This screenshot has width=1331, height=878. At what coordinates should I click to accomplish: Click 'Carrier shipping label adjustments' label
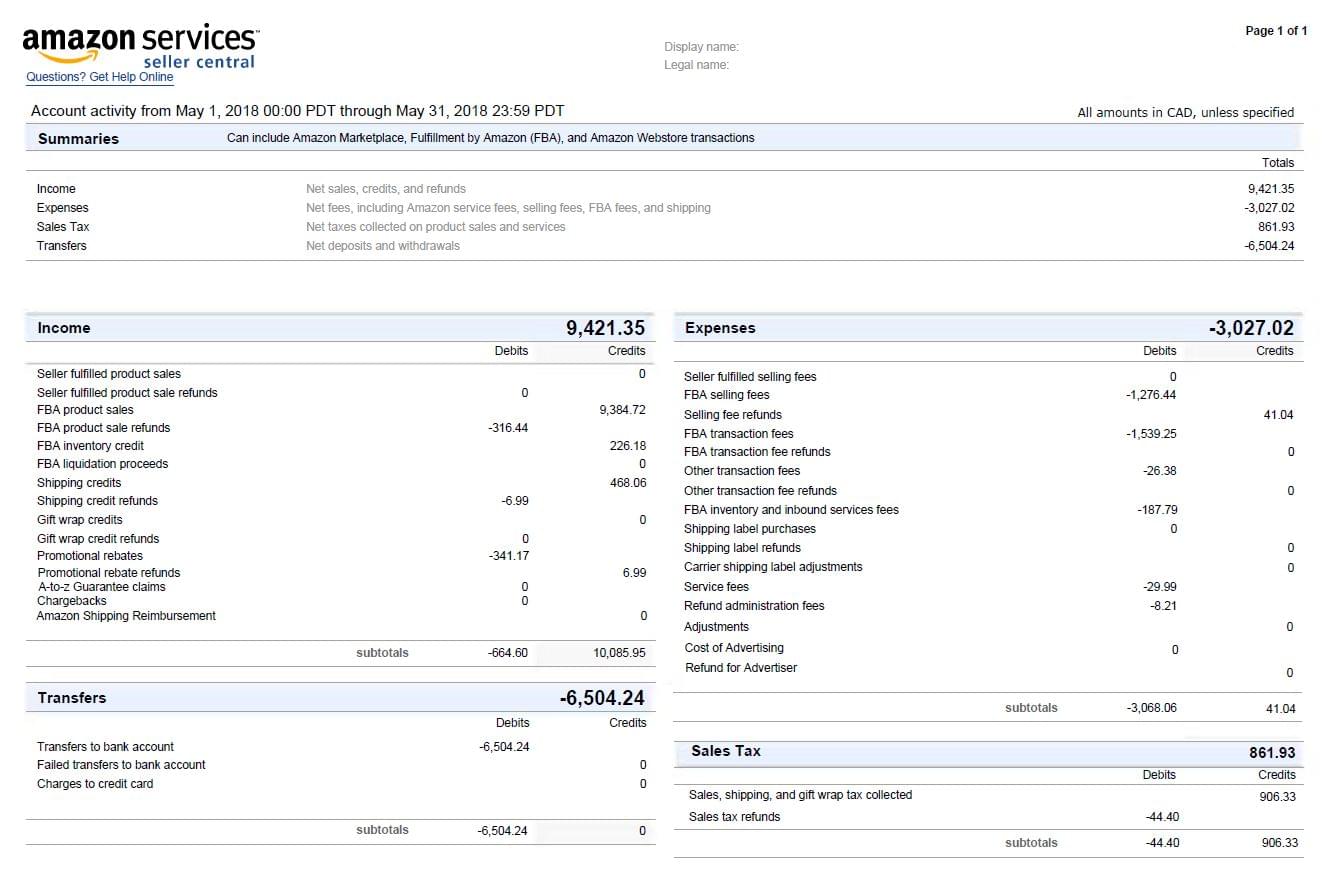(x=773, y=567)
